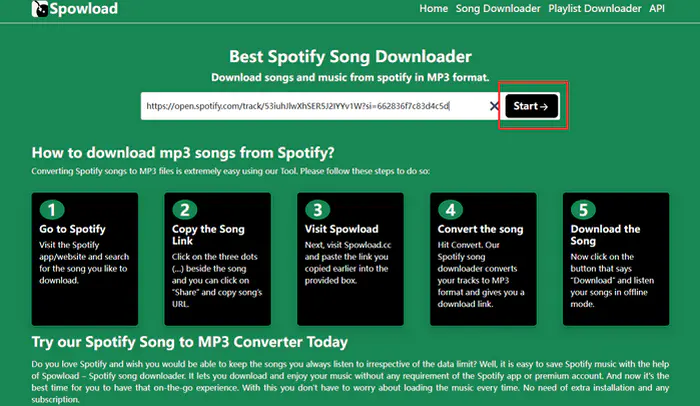This screenshot has width=700, height=406.
Task: Click the "Best Spotify Song Downloader" heading
Action: pyautogui.click(x=349, y=56)
